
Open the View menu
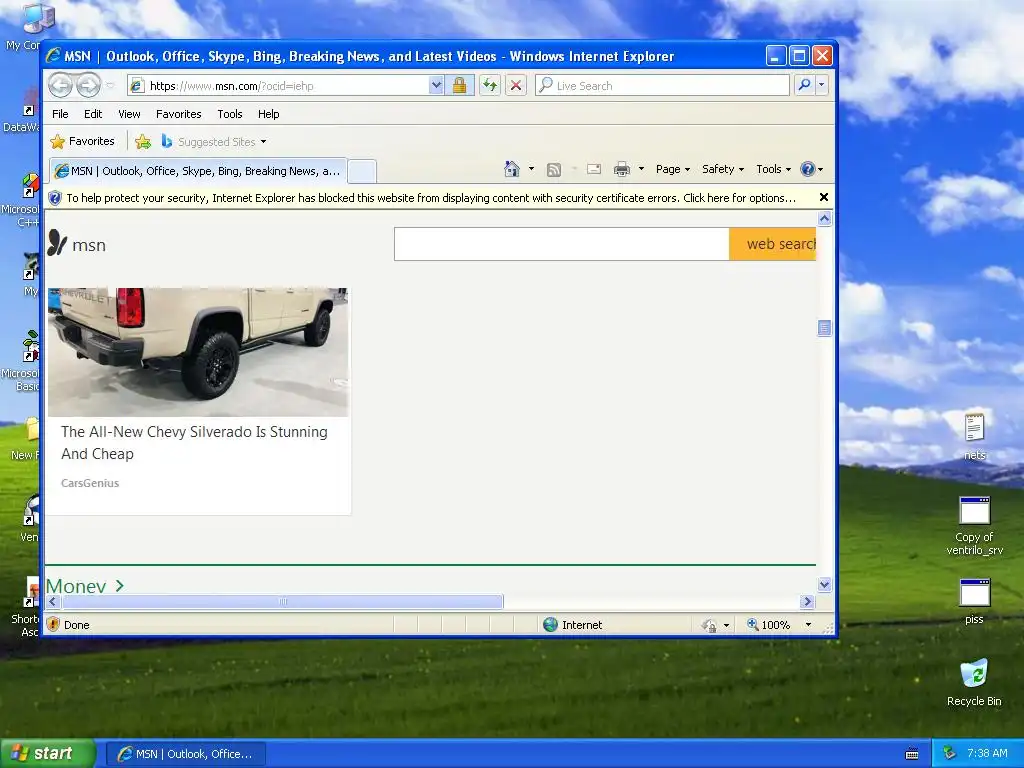tap(129, 114)
